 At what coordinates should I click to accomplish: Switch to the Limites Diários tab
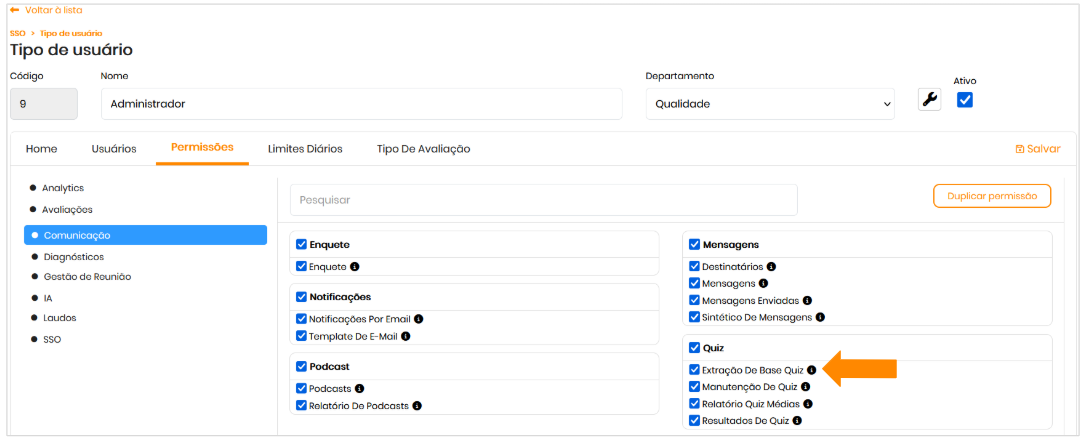pos(305,149)
